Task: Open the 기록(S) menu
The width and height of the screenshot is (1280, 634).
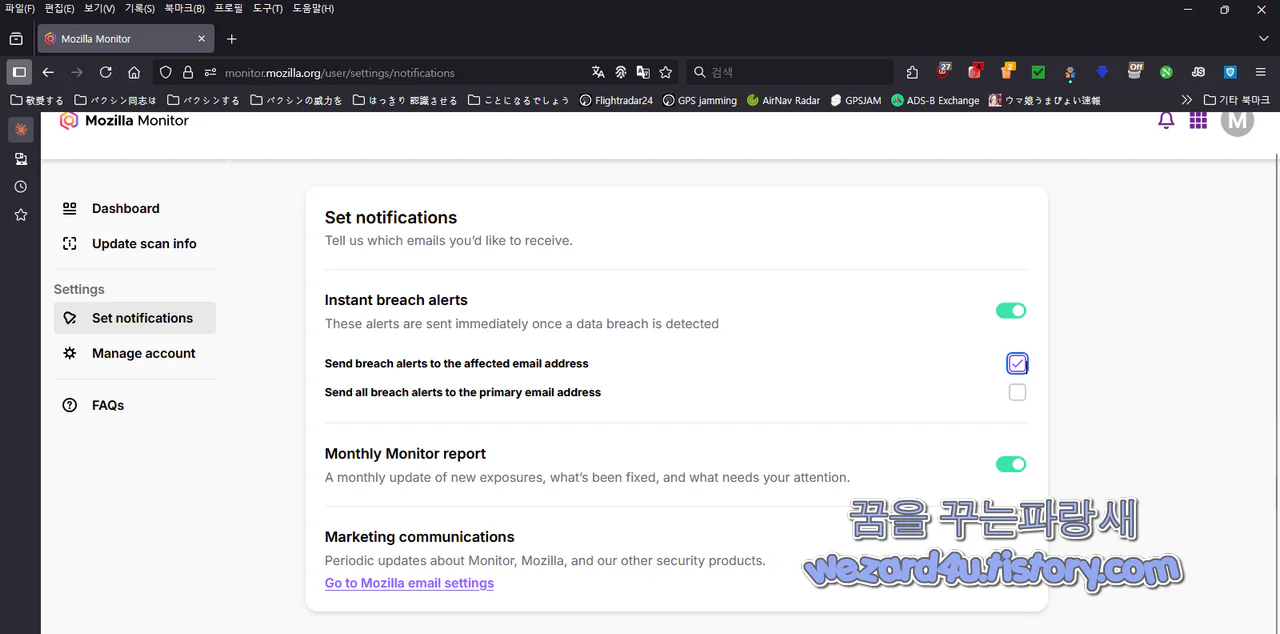Action: [x=139, y=9]
